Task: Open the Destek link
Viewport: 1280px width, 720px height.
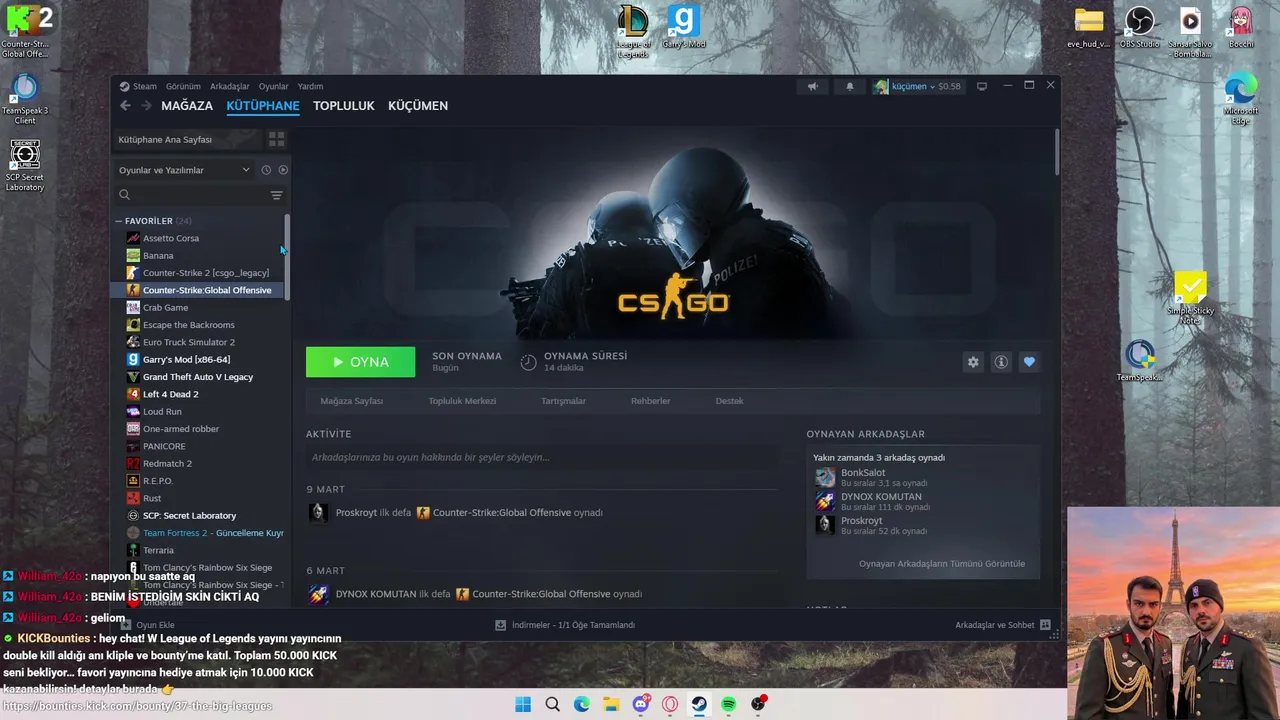Action: [729, 401]
